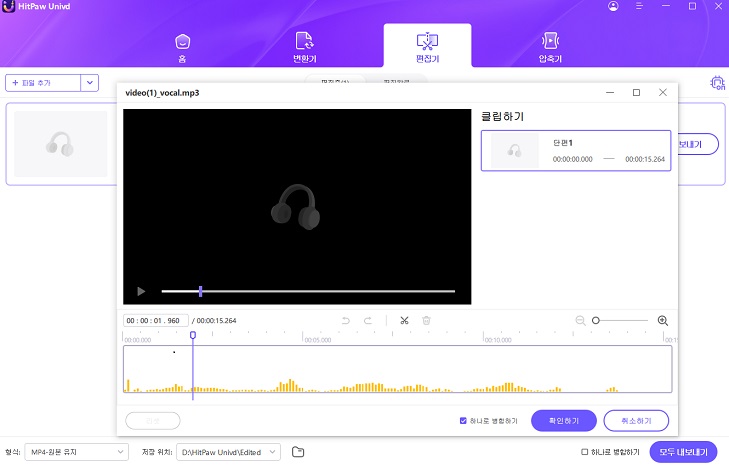The image size is (729, 465).
Task: Uncheck 하나로 병합하기 checkbox in dialog
Action: pyautogui.click(x=463, y=420)
